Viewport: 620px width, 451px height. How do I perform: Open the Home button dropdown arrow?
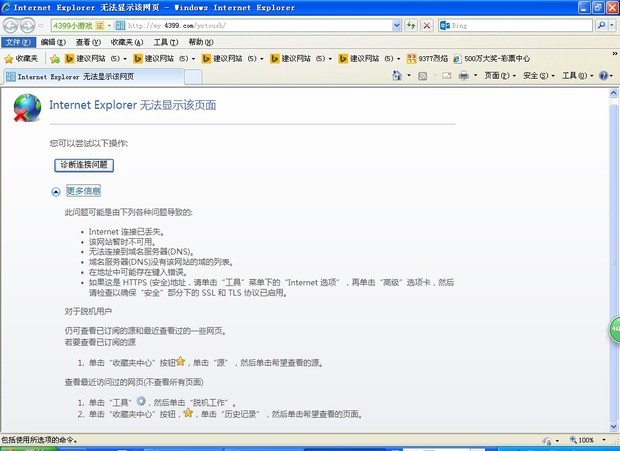pos(408,75)
